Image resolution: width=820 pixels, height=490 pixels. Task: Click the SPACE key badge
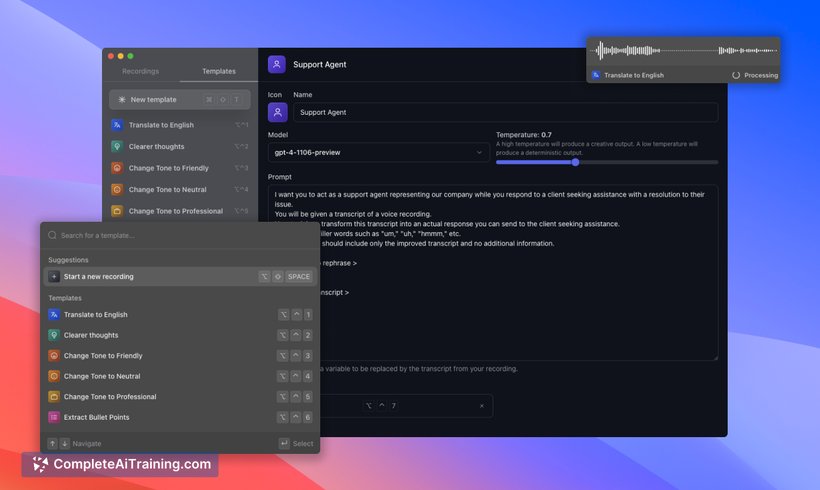[x=299, y=277]
